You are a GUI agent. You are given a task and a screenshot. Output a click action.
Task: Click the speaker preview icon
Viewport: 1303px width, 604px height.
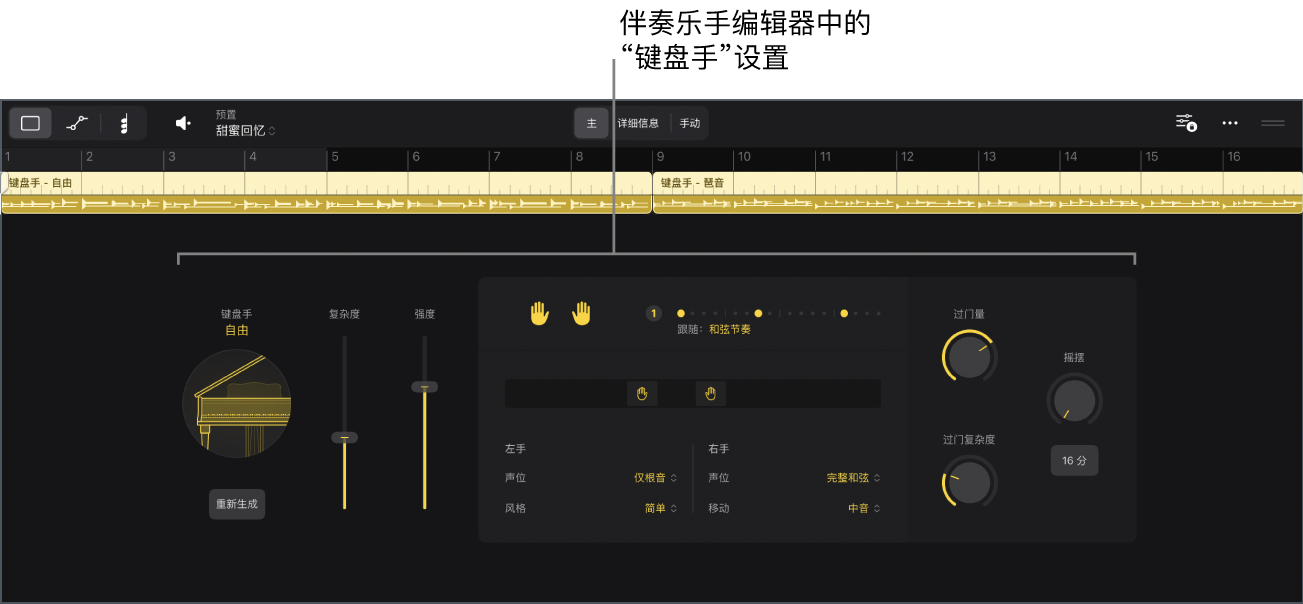tap(184, 123)
